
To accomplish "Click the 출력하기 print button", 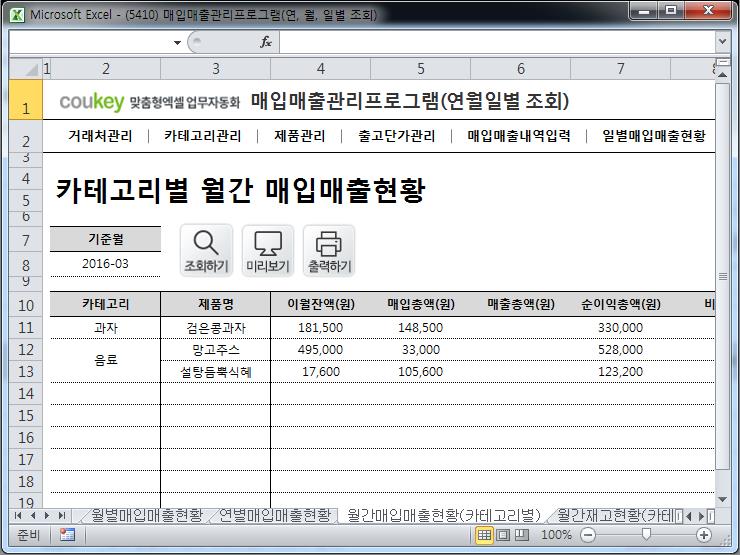I will (329, 251).
